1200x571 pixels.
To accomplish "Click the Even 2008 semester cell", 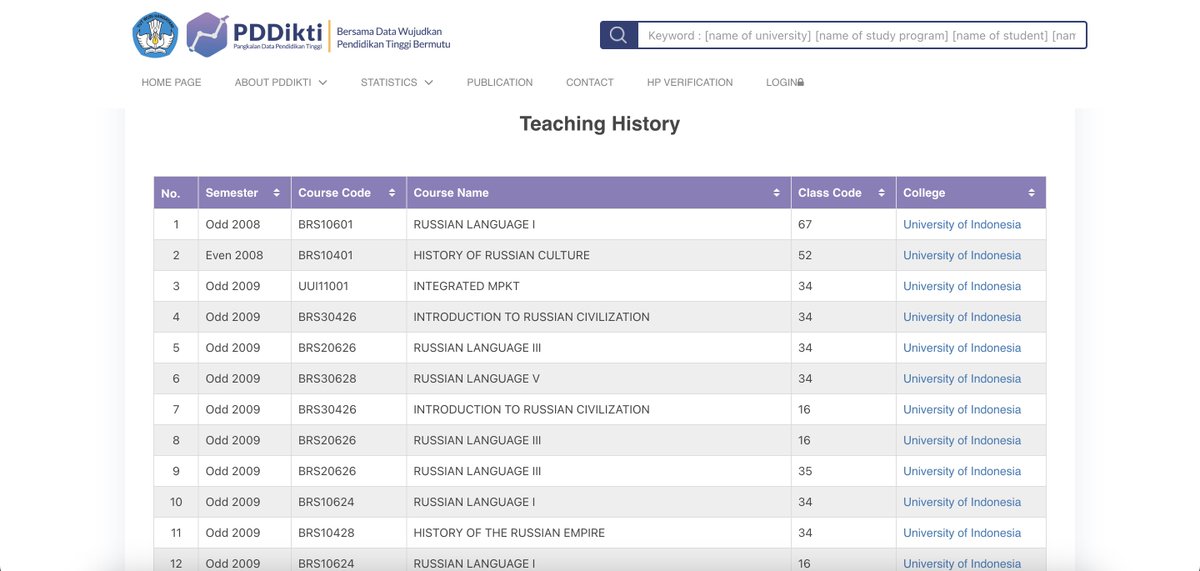I will point(244,255).
